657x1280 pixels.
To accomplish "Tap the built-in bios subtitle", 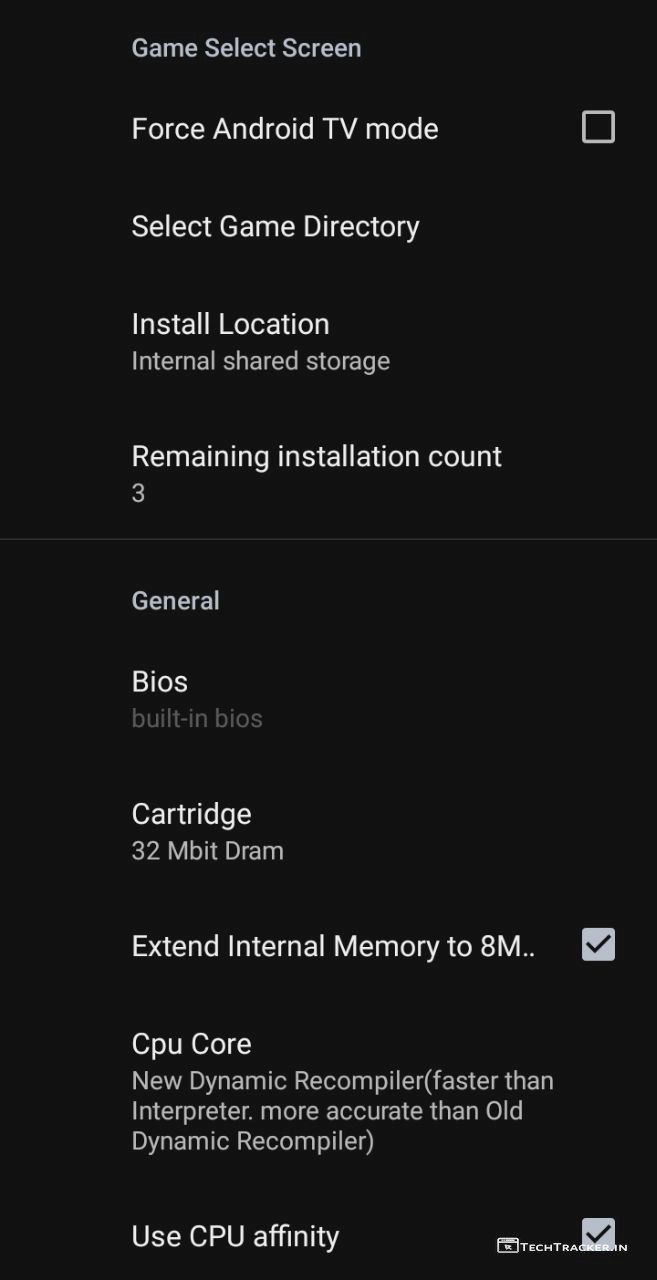I will pos(197,719).
